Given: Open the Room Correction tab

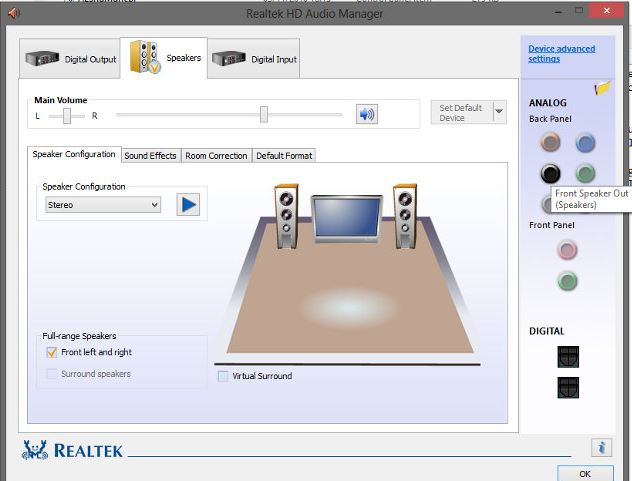Looking at the screenshot, I should pos(216,156).
